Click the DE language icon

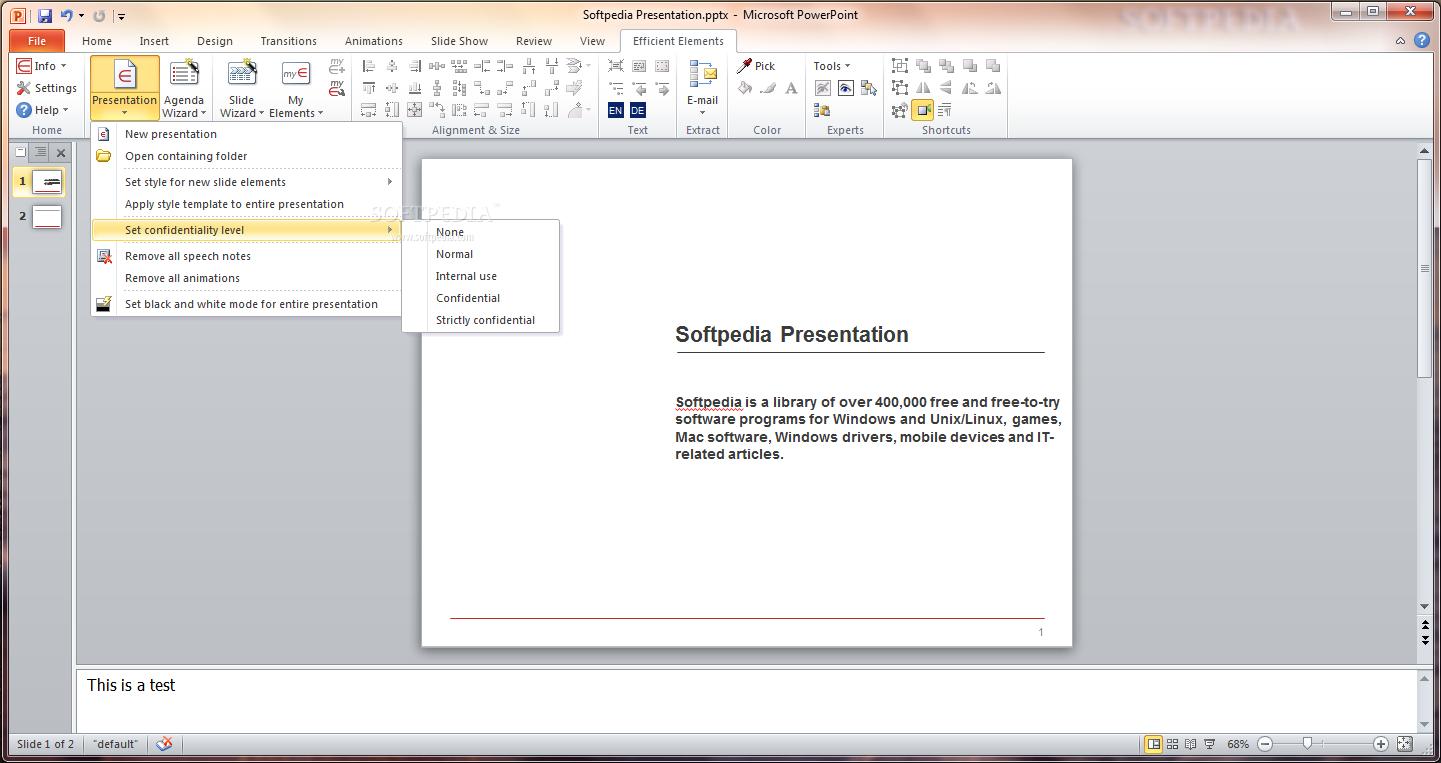[x=638, y=110]
